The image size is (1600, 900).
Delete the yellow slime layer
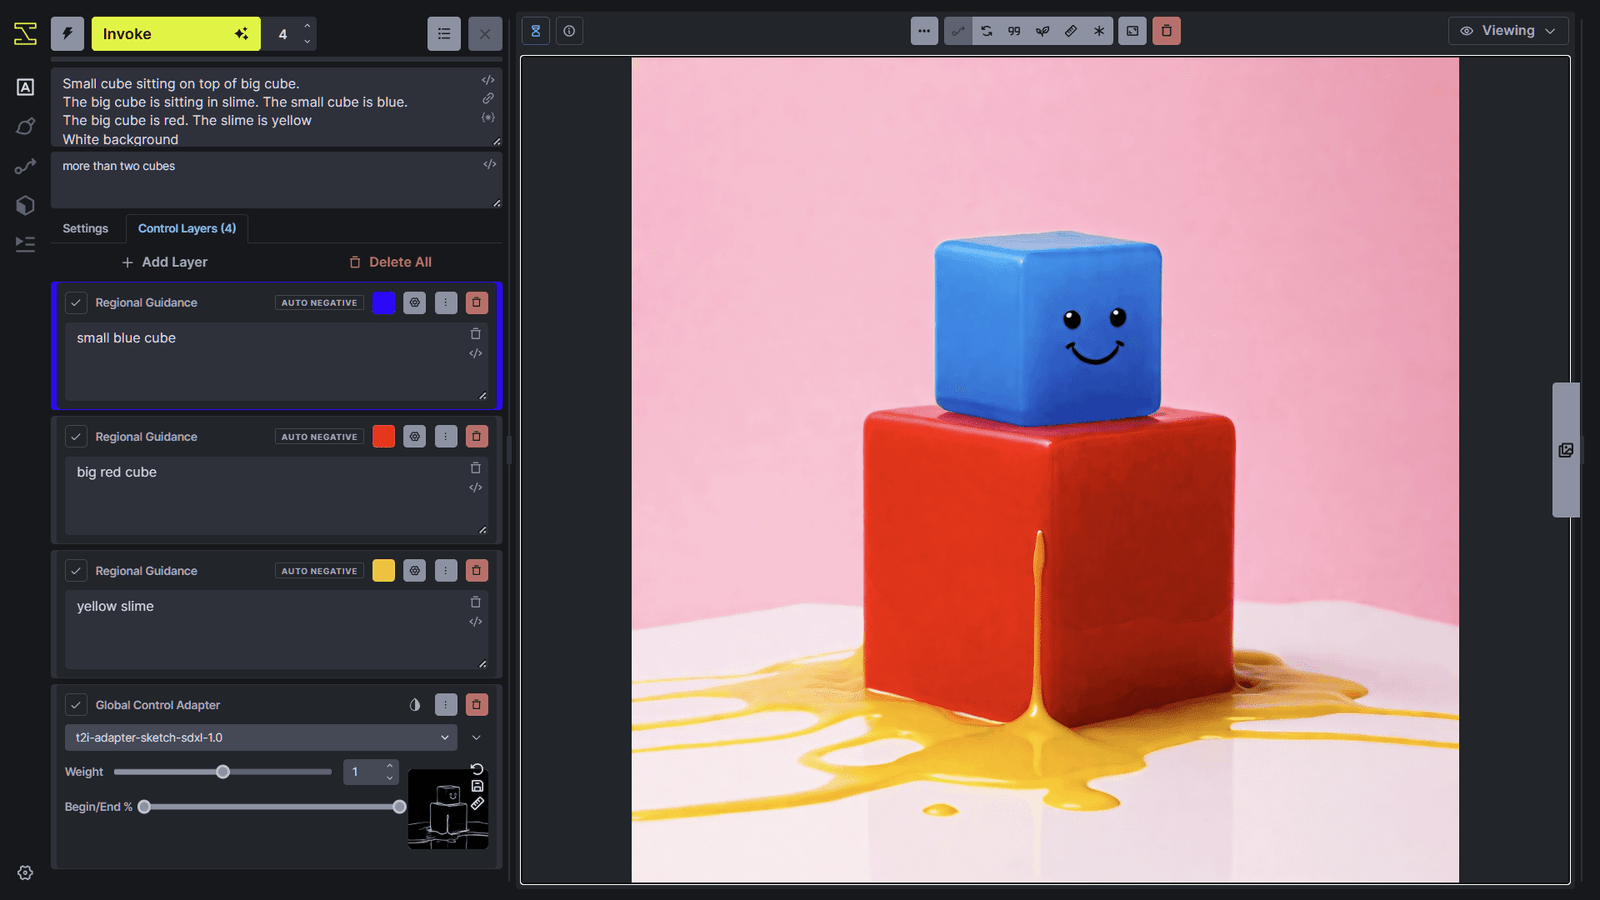pos(477,570)
